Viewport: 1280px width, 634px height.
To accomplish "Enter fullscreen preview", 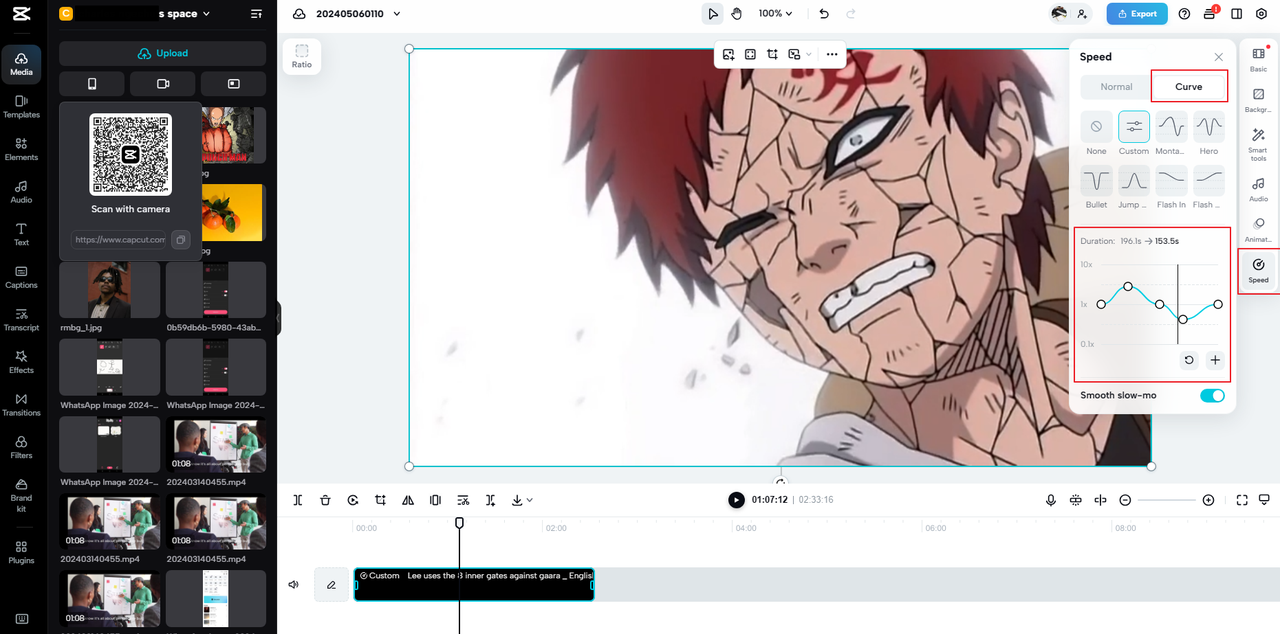I will pyautogui.click(x=1242, y=500).
